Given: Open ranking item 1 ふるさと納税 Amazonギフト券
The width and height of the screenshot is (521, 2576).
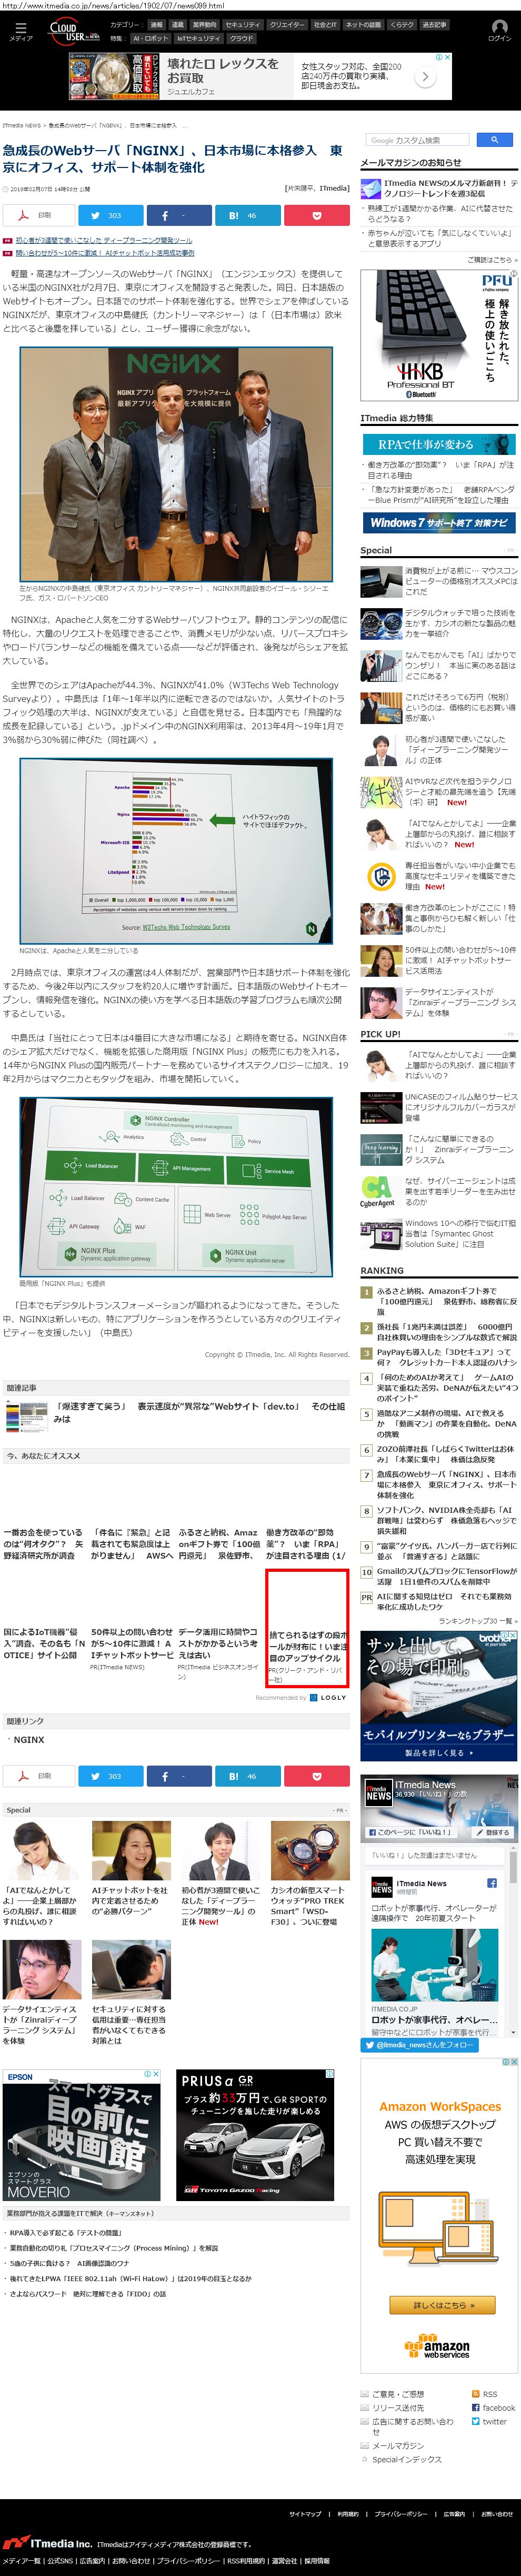Looking at the screenshot, I should [x=446, y=1301].
